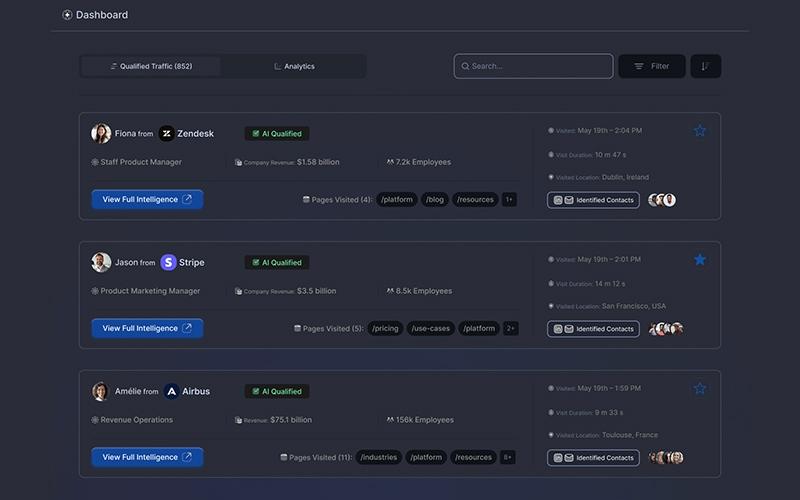Switch to Qualified Traffic (852) tab

pos(151,66)
